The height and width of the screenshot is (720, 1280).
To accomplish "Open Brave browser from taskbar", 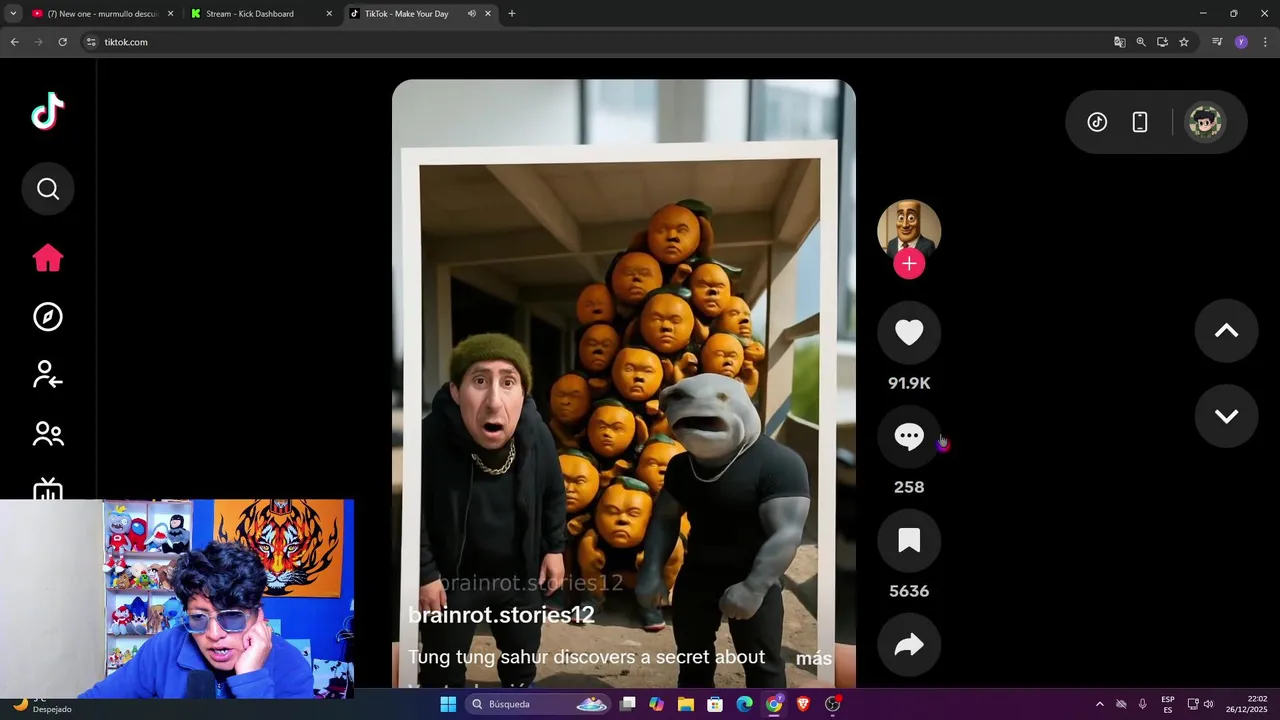I will coord(803,704).
